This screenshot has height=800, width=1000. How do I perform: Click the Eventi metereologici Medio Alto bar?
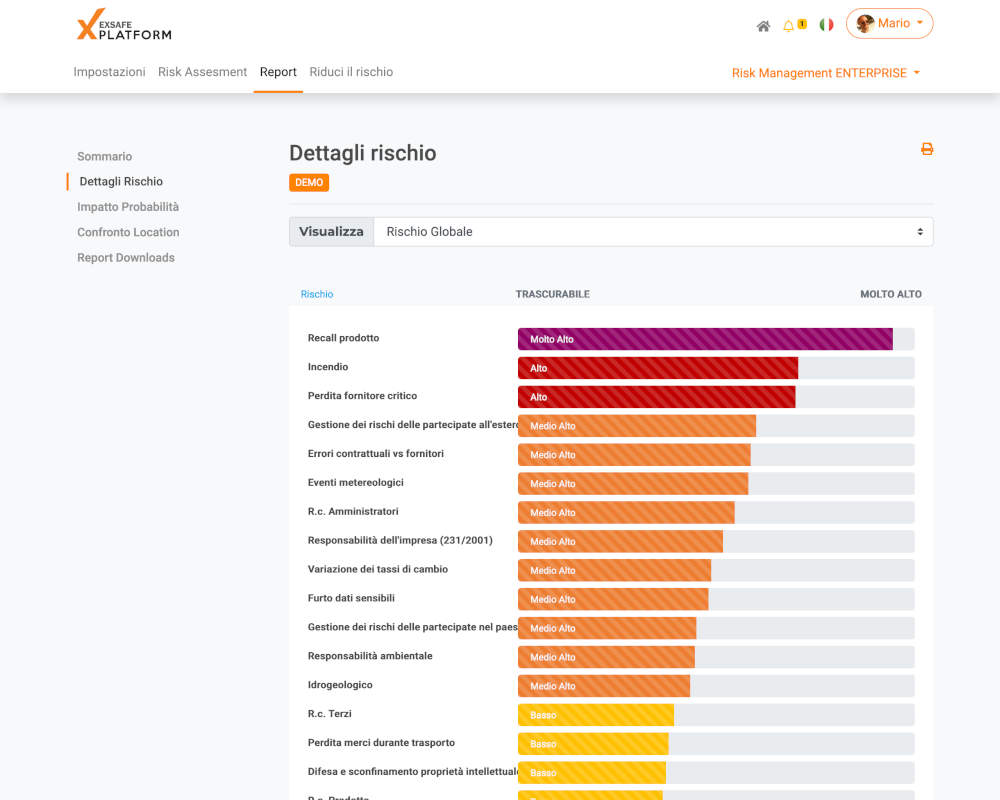[633, 484]
